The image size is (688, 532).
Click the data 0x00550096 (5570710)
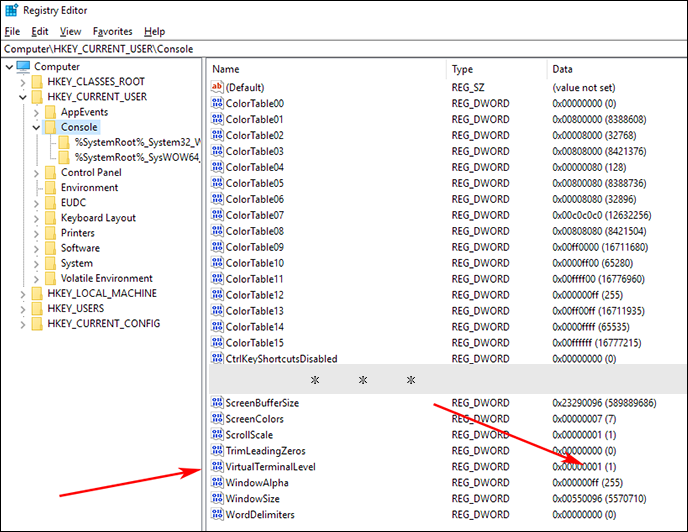click(x=599, y=499)
